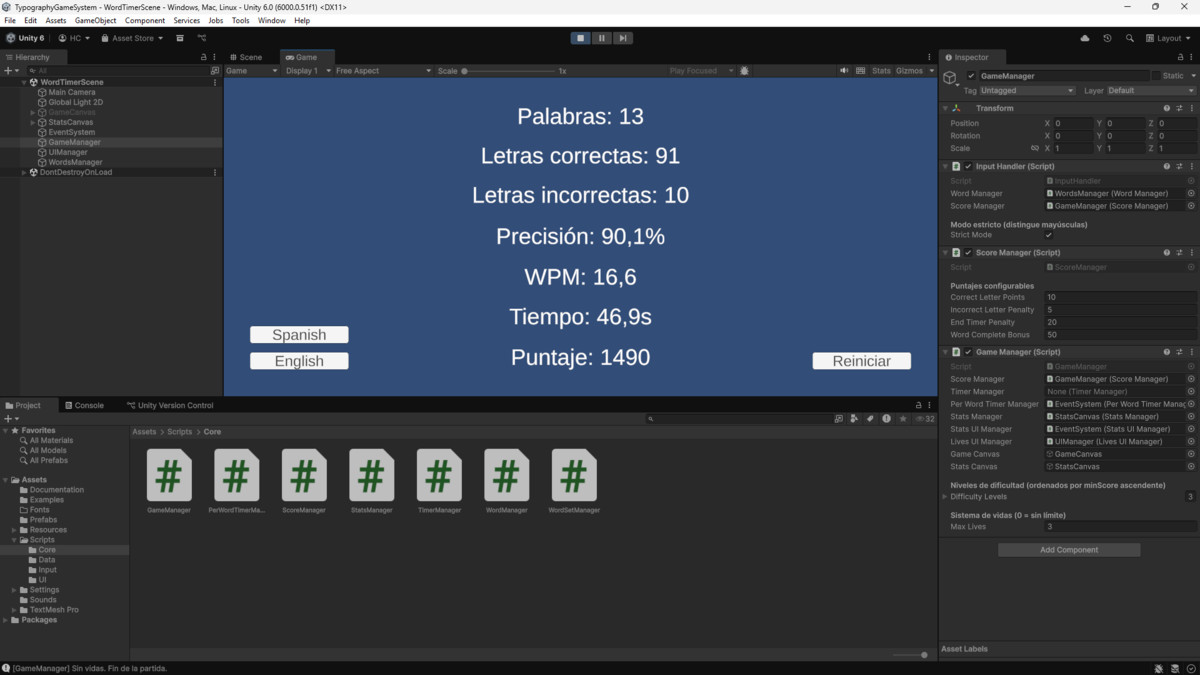
Task: Open the Package Manager icon beside Asset Store
Action: [180, 38]
